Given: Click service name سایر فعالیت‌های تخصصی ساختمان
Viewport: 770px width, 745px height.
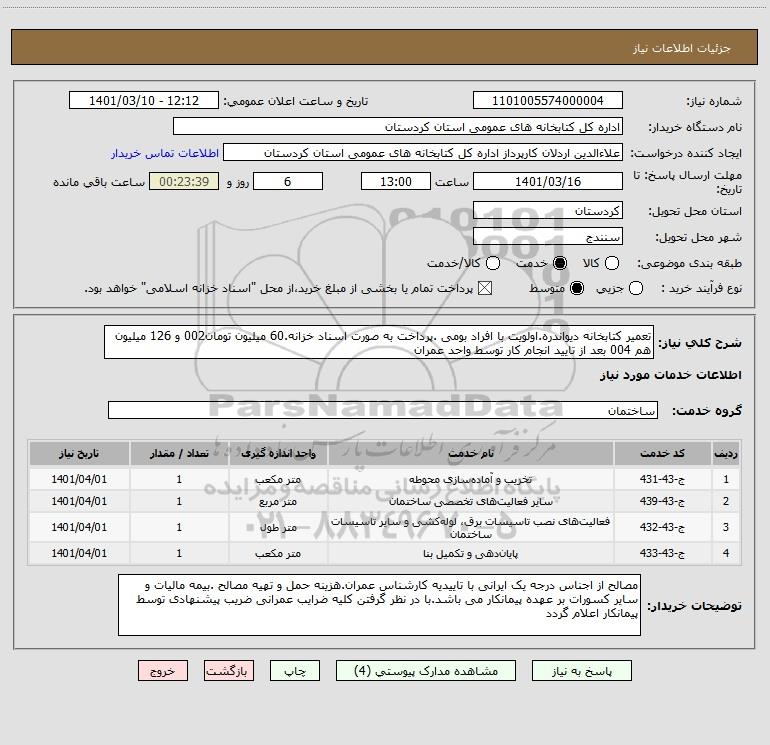Looking at the screenshot, I should coord(470,501).
